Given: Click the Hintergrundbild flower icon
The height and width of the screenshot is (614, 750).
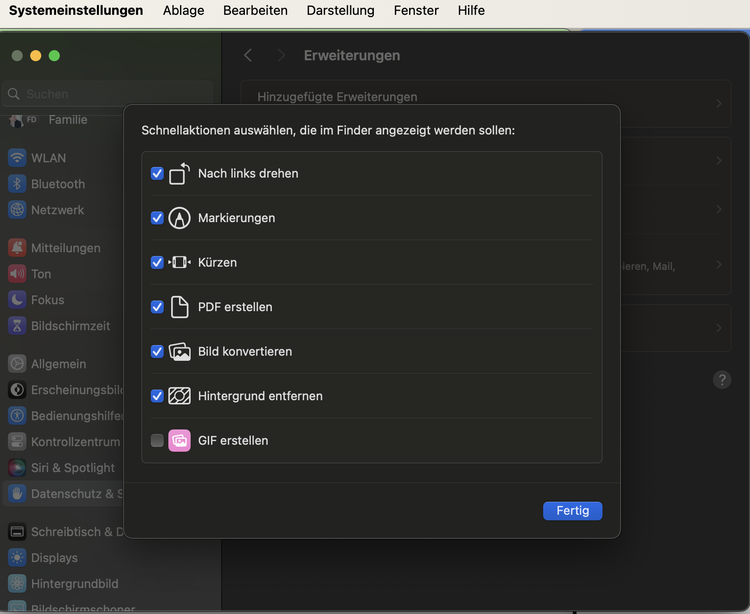Looking at the screenshot, I should pos(17,583).
